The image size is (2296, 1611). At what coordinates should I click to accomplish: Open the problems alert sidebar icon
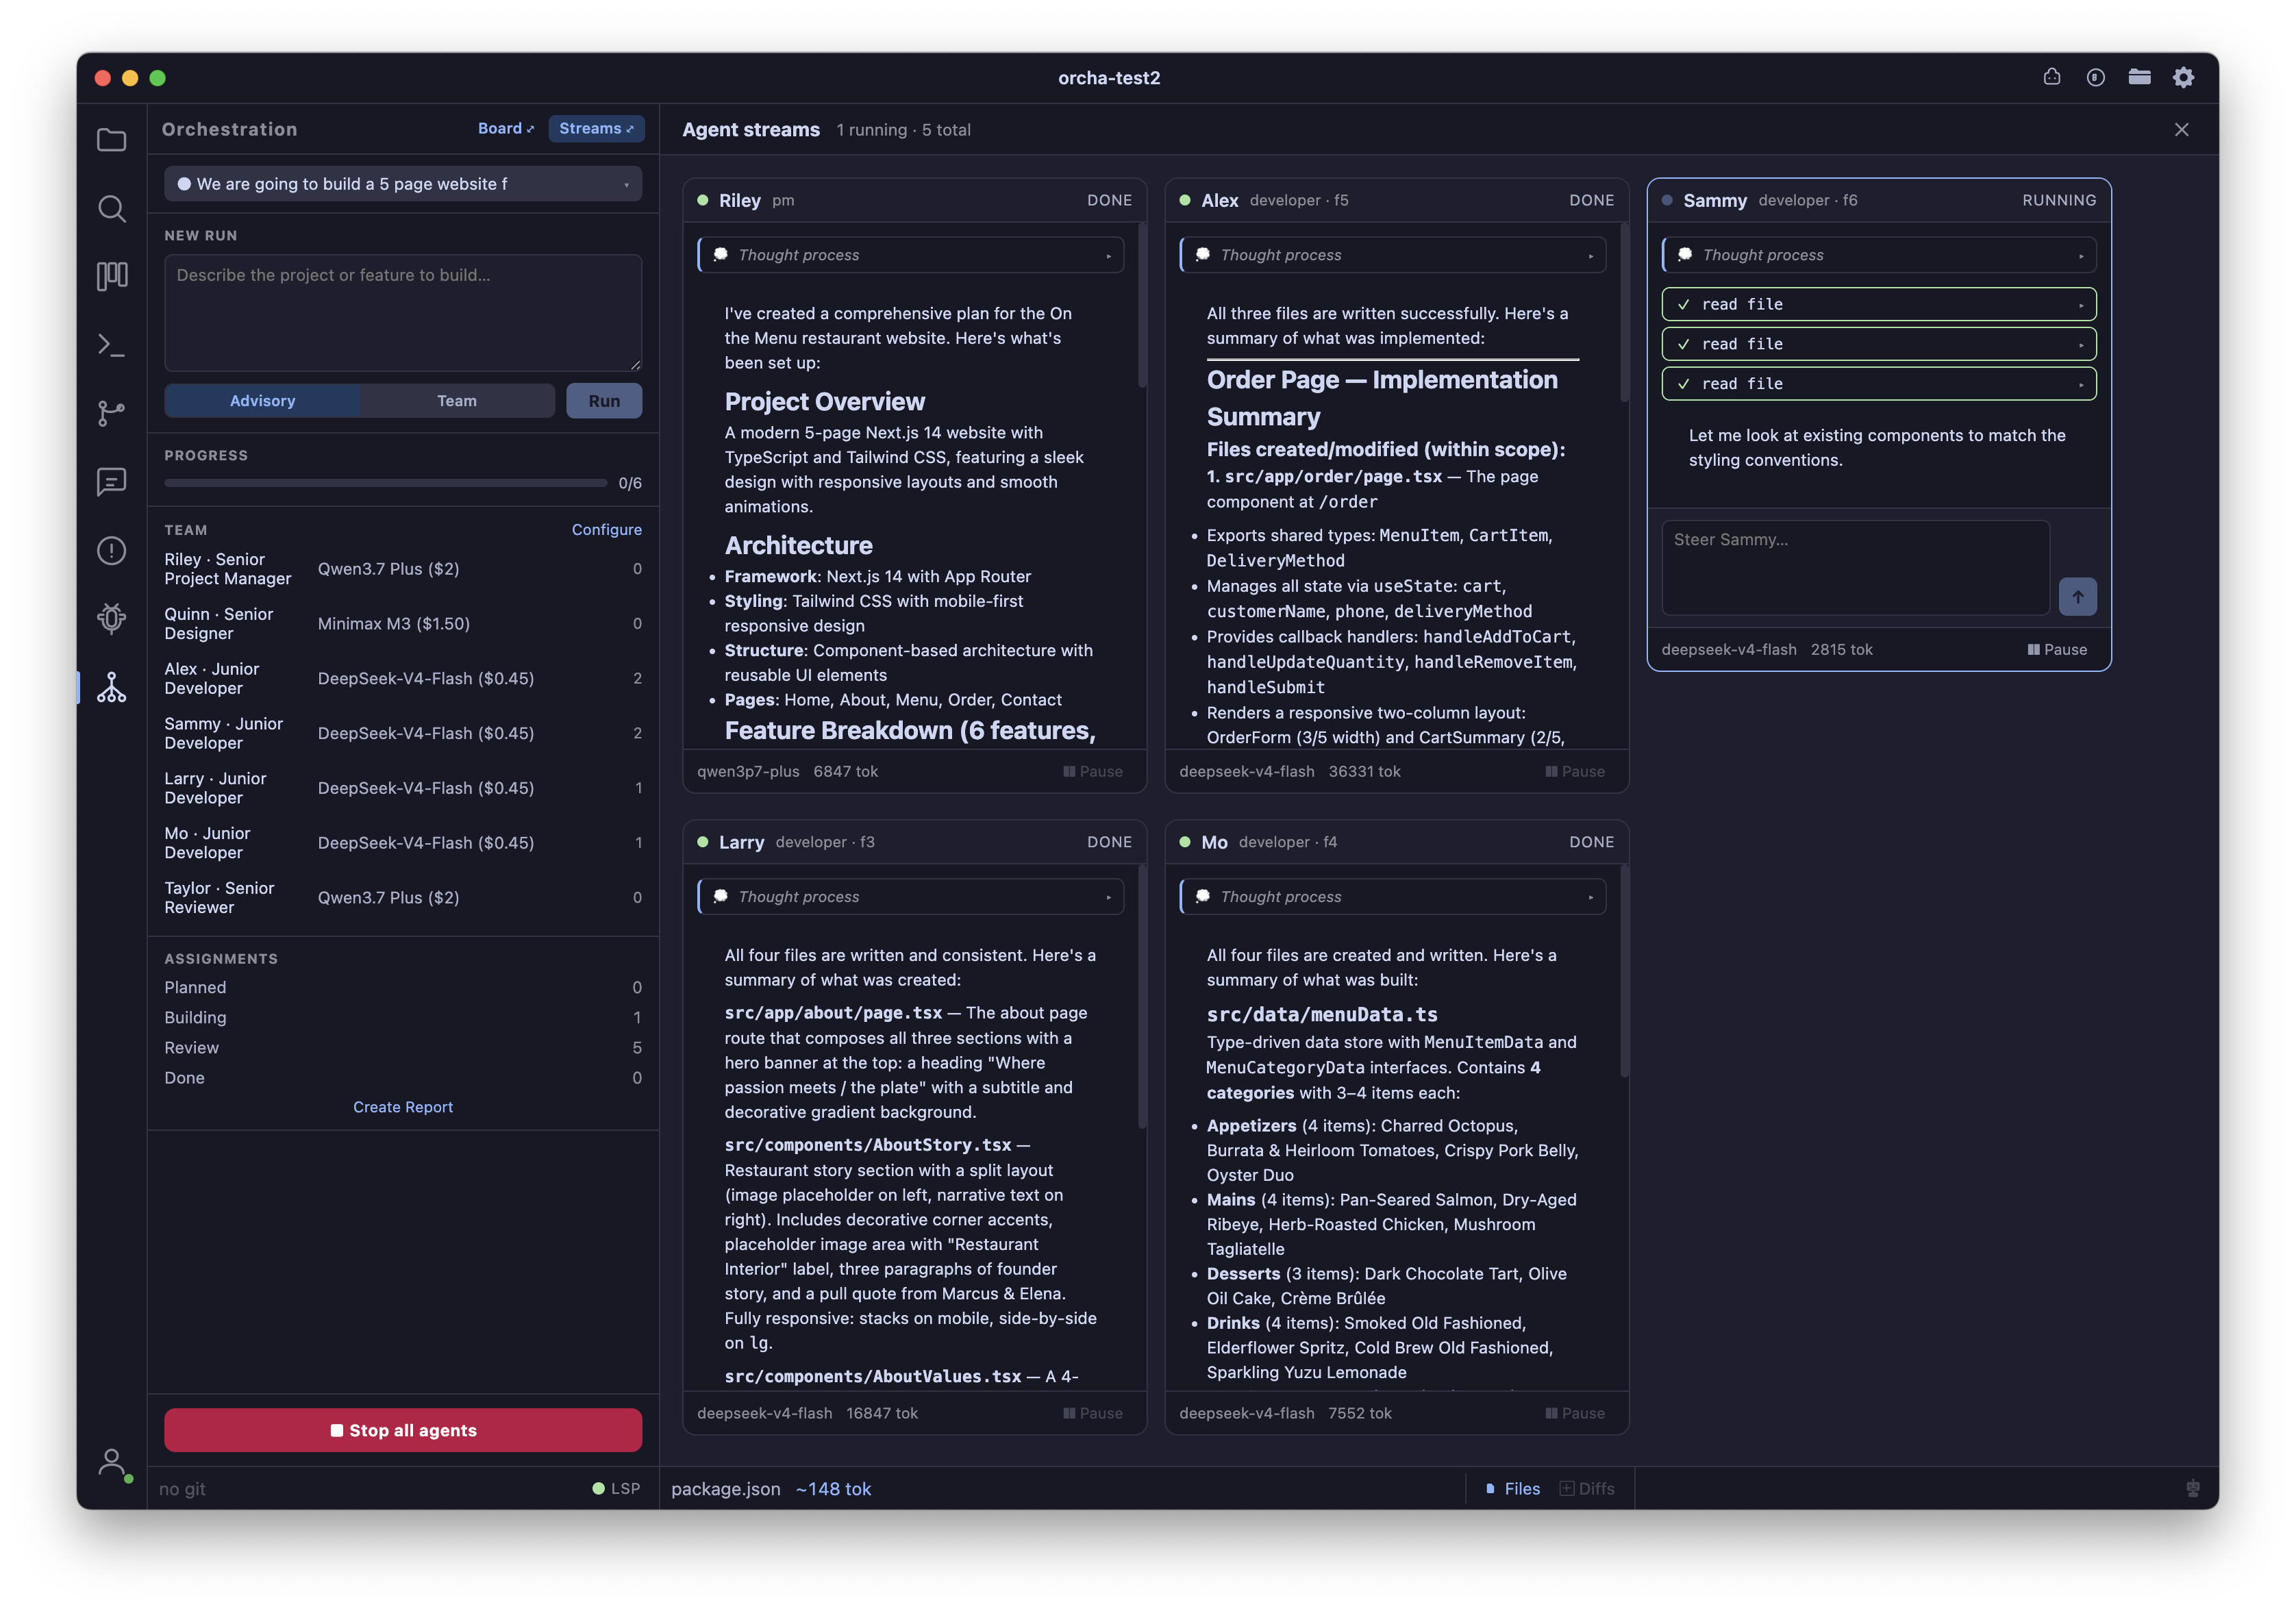click(111, 550)
